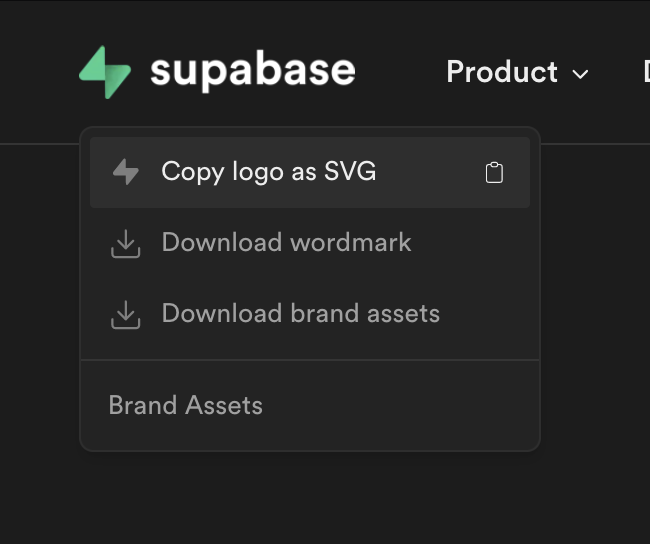Click the download icon beside Download wordmark
Screen dimensions: 650x544
[126, 244]
